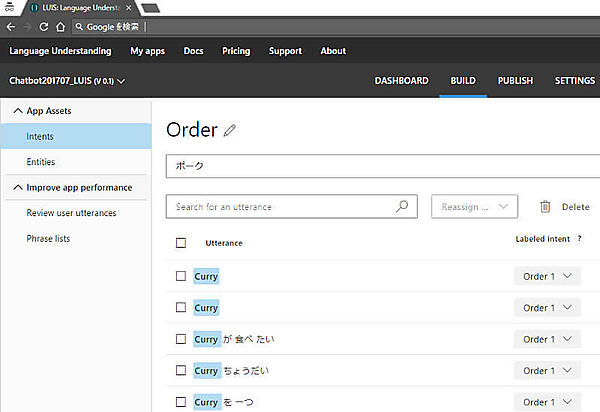
Task: Close the LUIS browser tab
Action: tap(129, 7)
